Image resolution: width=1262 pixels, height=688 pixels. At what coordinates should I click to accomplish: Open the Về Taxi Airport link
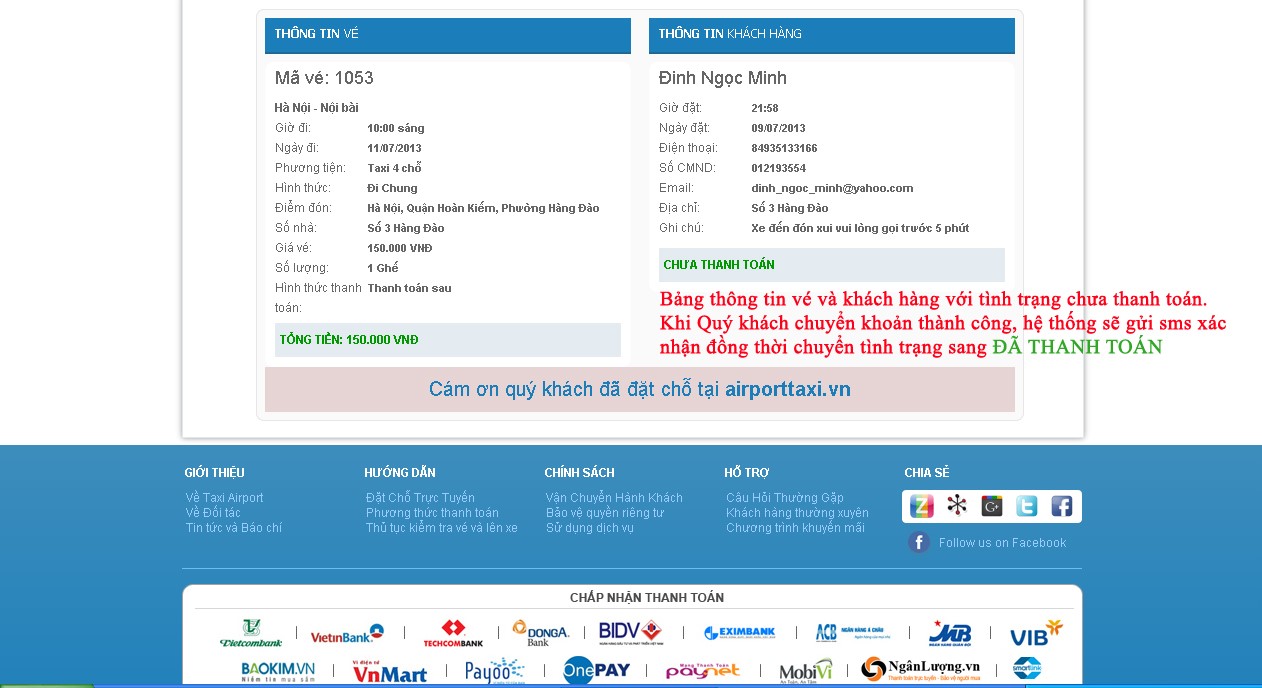pos(224,498)
